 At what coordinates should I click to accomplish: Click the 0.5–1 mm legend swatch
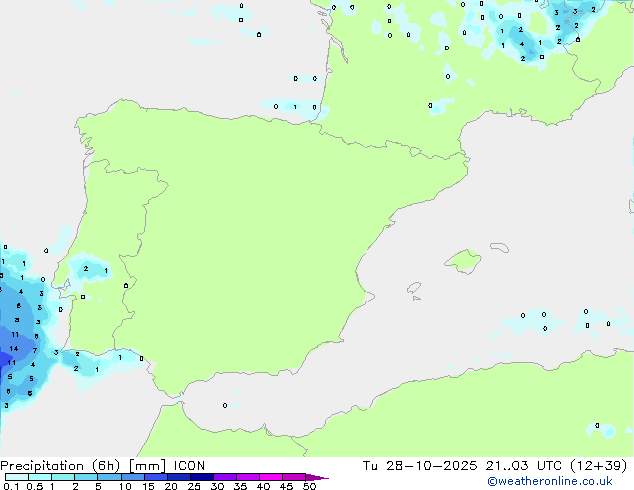pyautogui.click(x=40, y=477)
